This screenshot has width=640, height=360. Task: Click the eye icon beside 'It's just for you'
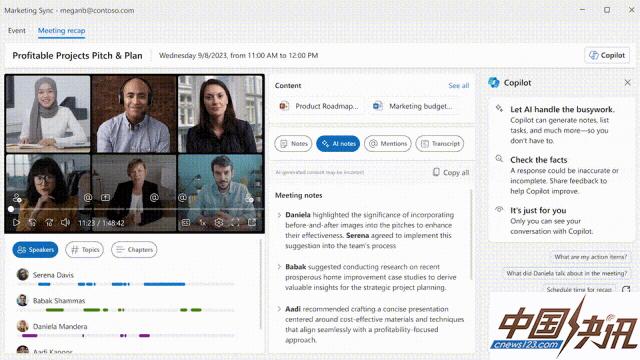(499, 209)
